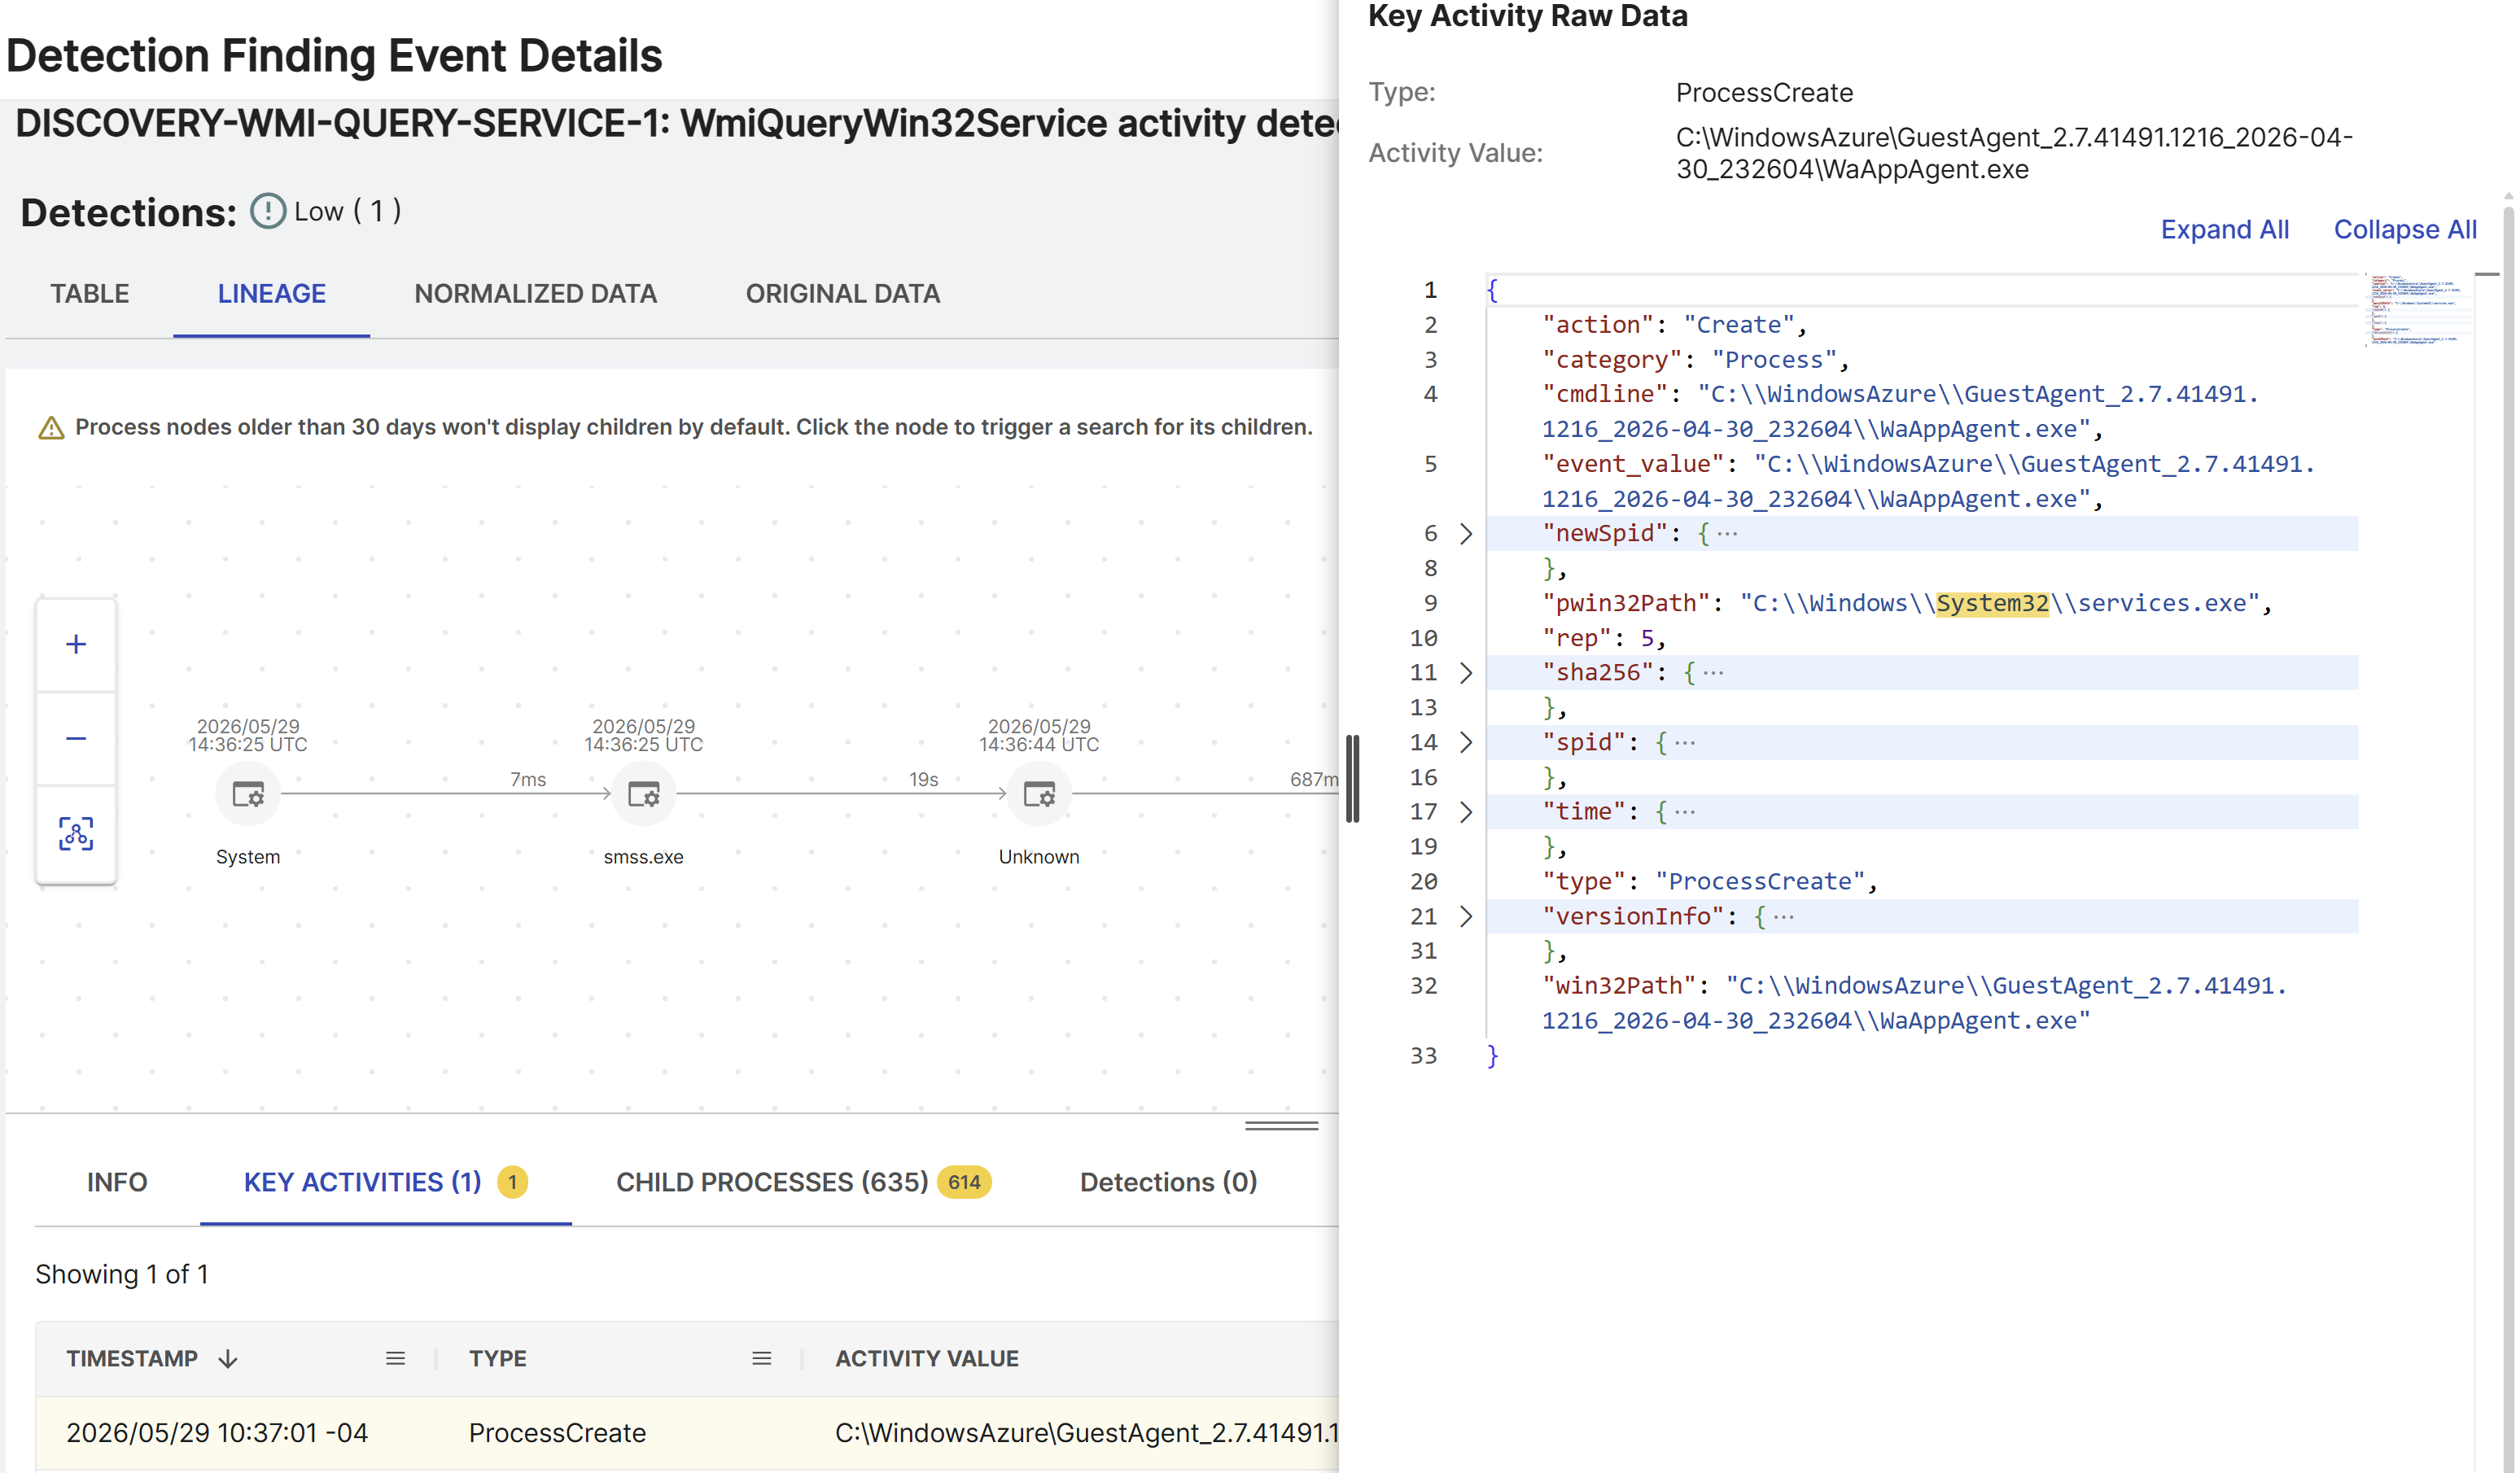Click line number 9 in gutter
Viewport: 2520px width, 1473px height.
click(1430, 603)
